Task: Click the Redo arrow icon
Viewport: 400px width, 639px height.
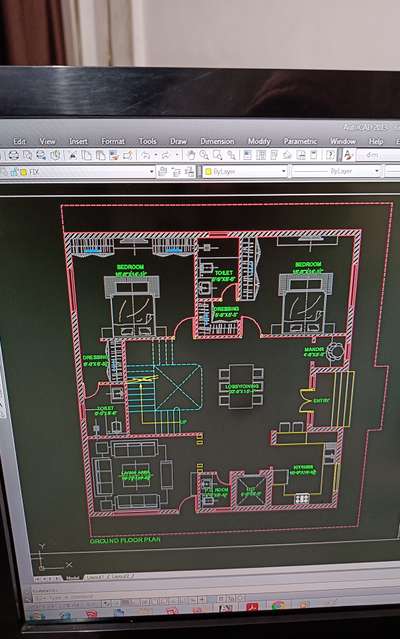Action: click(166, 155)
